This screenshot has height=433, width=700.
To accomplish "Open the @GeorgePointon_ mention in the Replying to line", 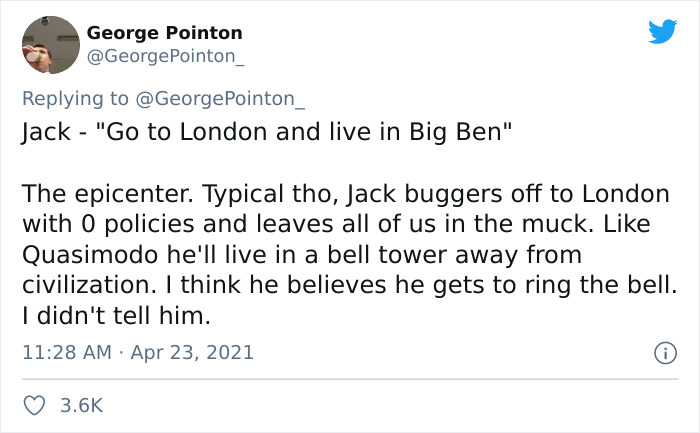I will point(221,98).
